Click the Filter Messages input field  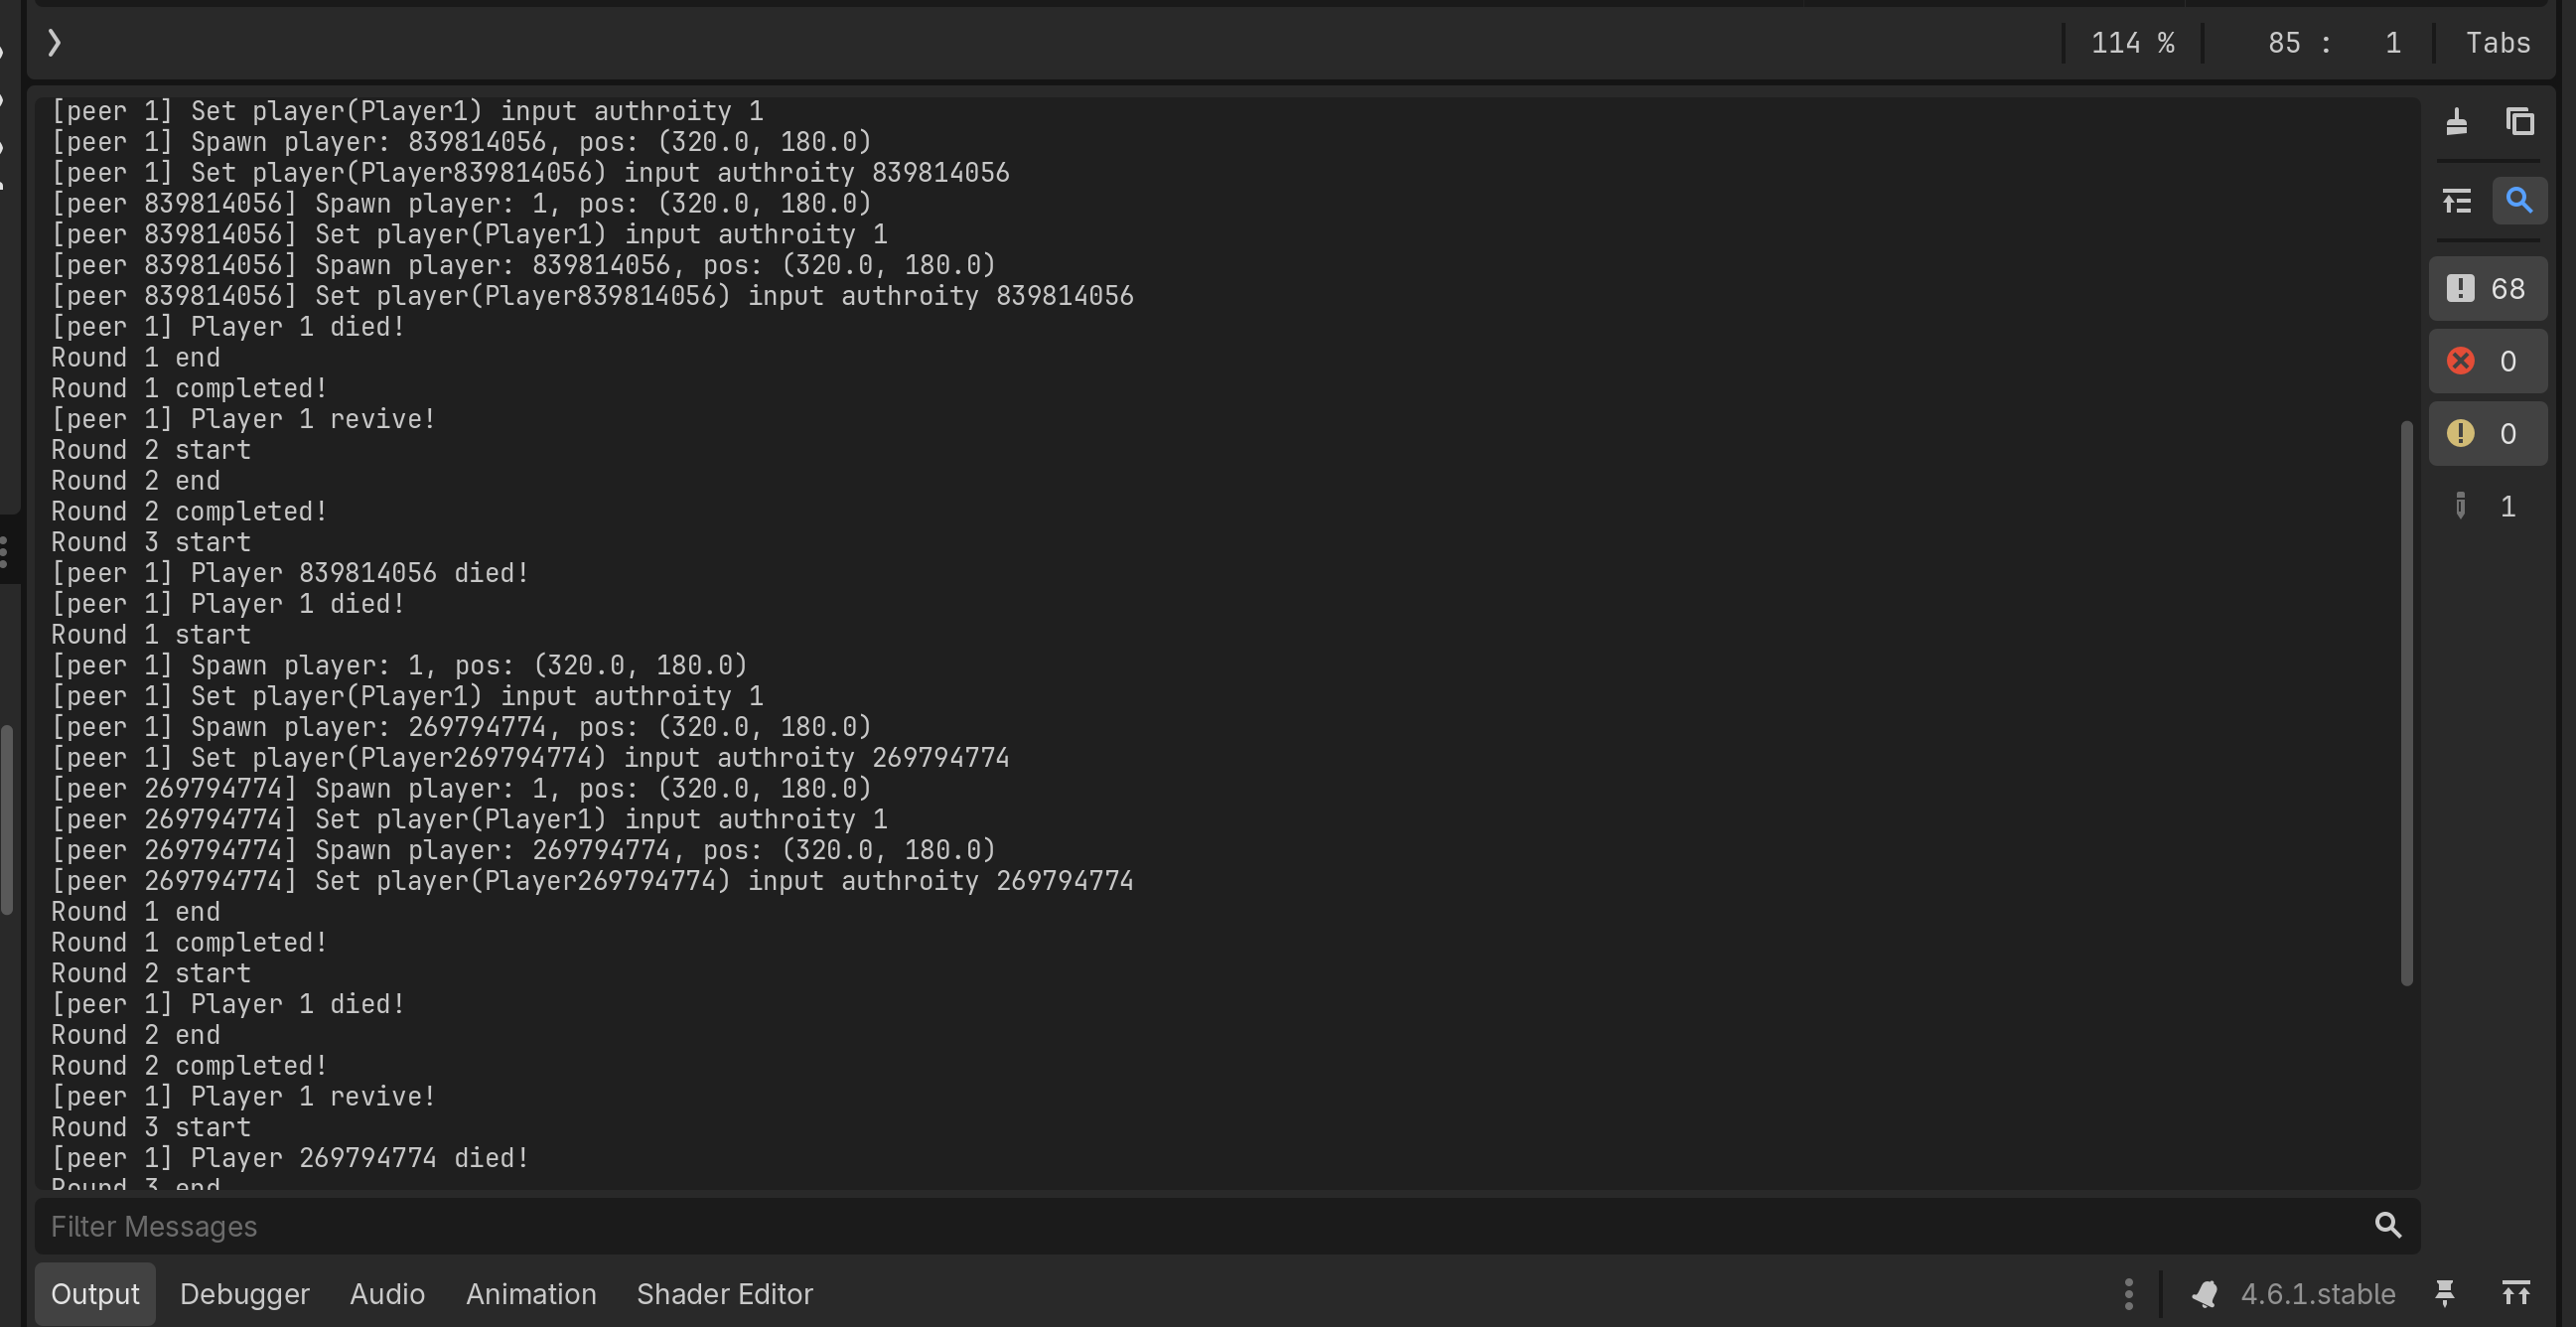[1200, 1226]
